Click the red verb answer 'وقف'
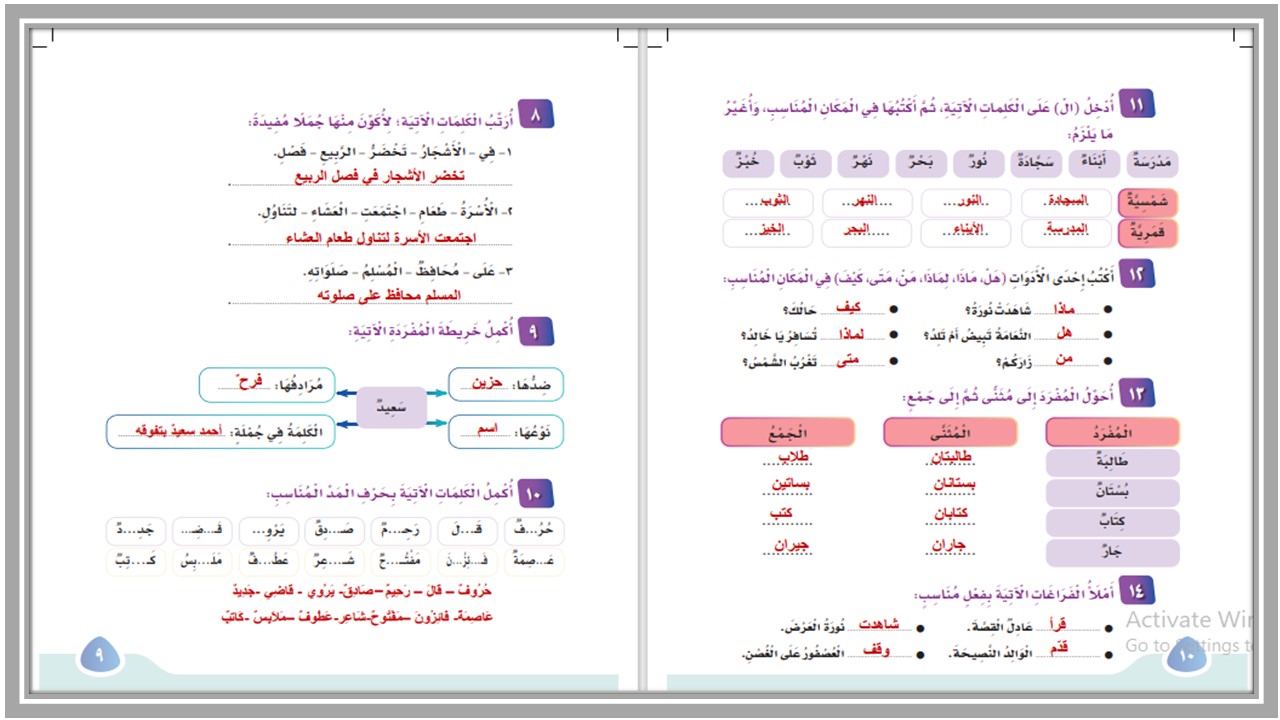Image resolution: width=1280 pixels, height=720 pixels. 877,651
